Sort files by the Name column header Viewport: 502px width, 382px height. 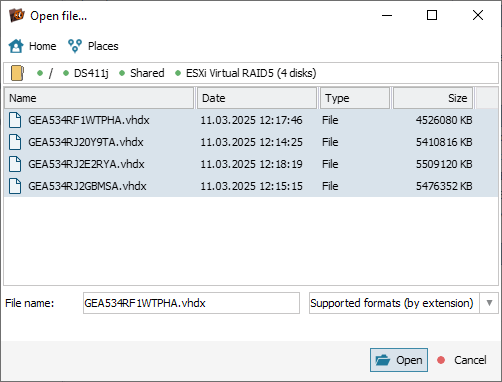99,98
